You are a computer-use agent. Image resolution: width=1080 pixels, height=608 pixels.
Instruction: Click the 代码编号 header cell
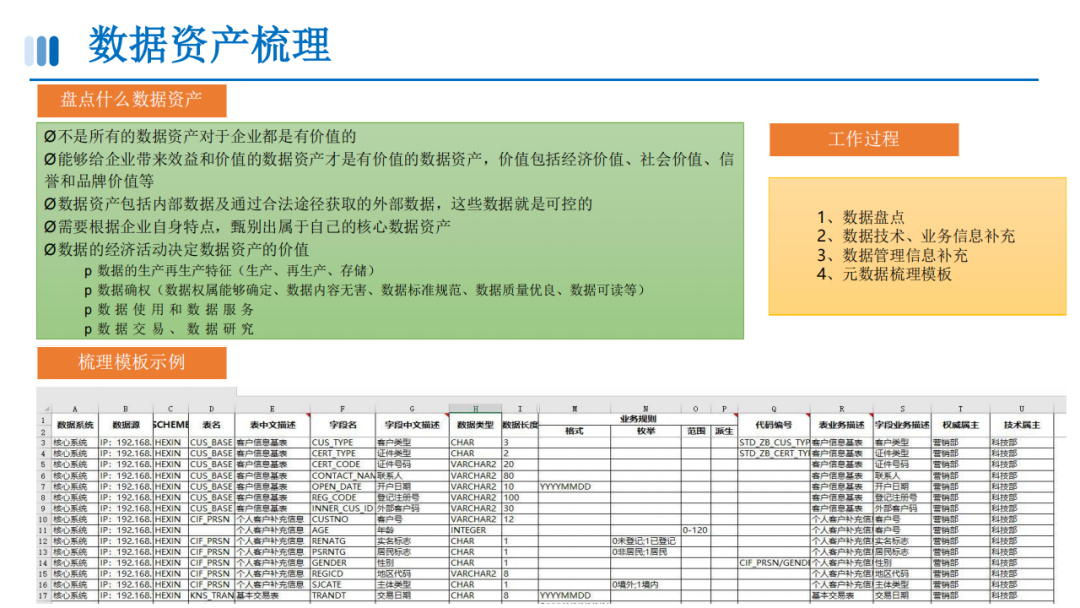coord(773,425)
